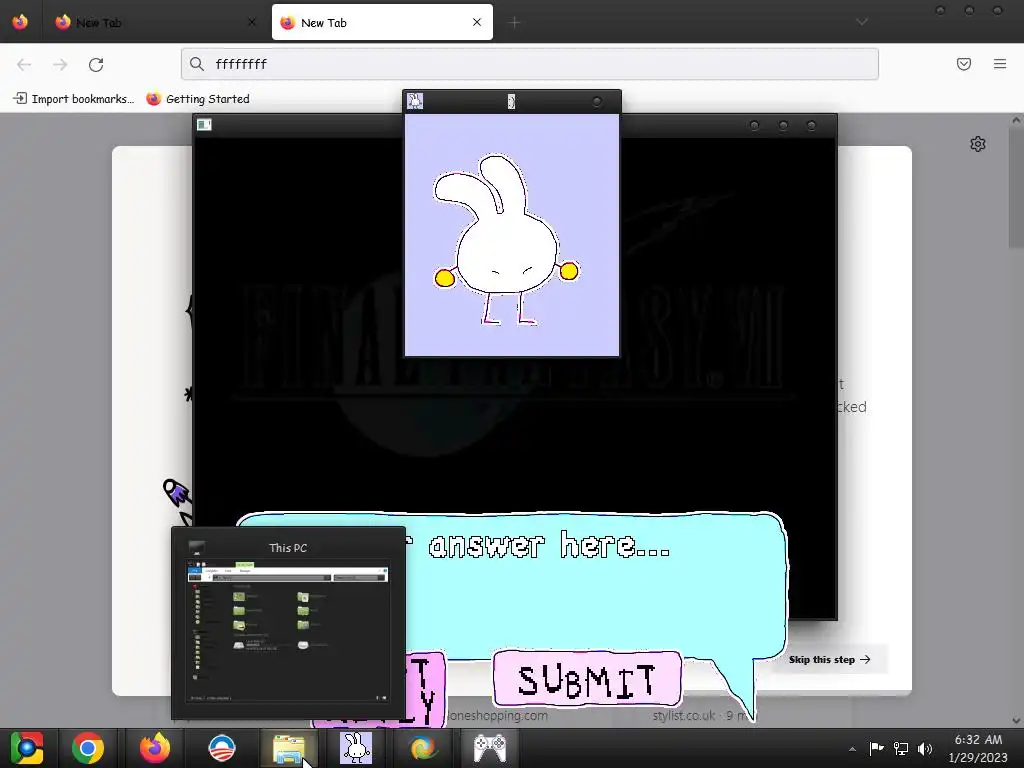The width and height of the screenshot is (1024, 768).
Task: Show hidden system tray icons
Action: [x=852, y=749]
